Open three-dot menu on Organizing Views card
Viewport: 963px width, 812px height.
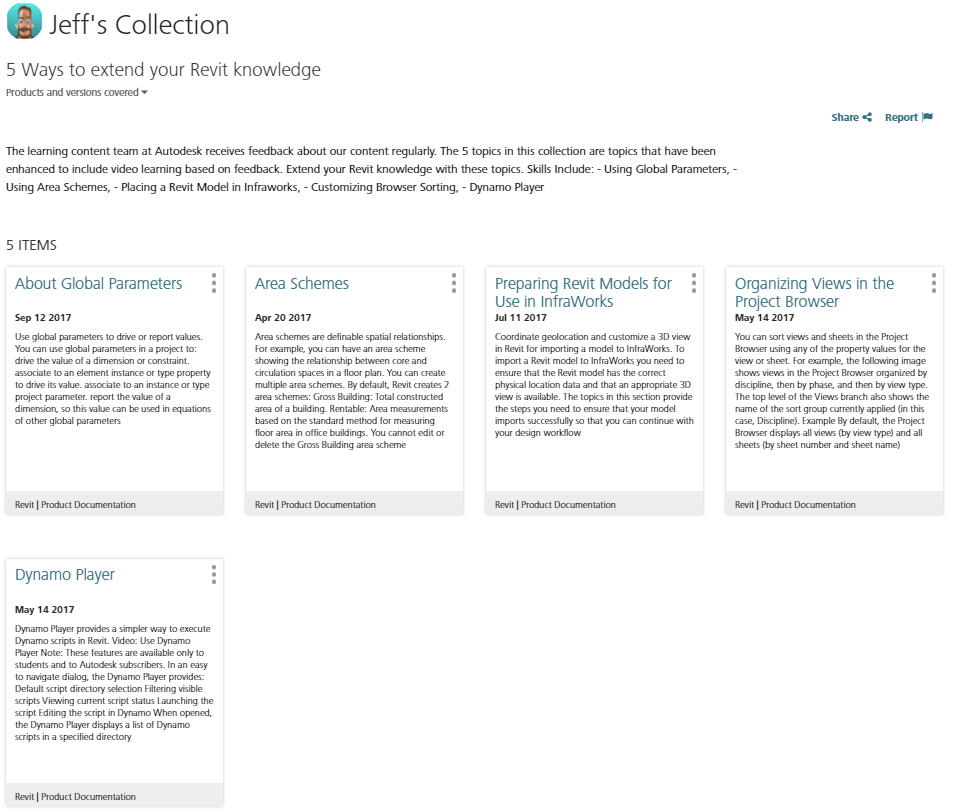(x=934, y=283)
